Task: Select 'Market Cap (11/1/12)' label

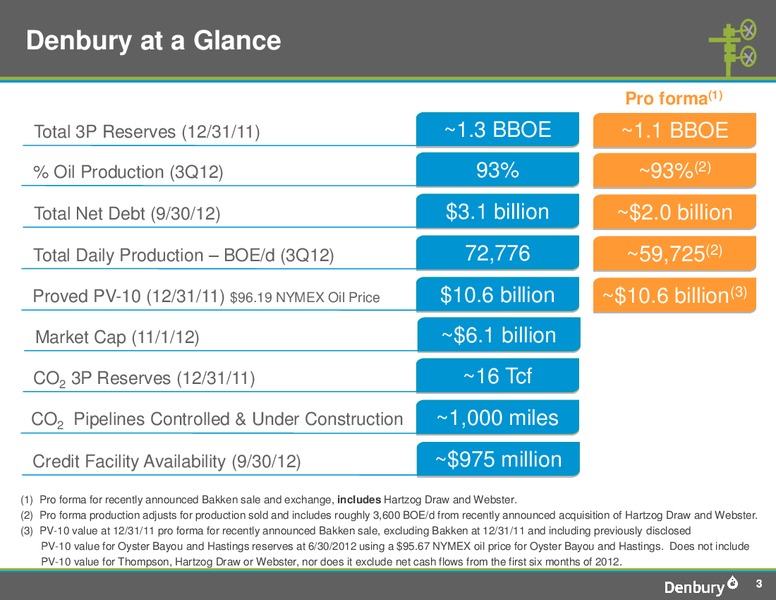Action: tap(117, 338)
